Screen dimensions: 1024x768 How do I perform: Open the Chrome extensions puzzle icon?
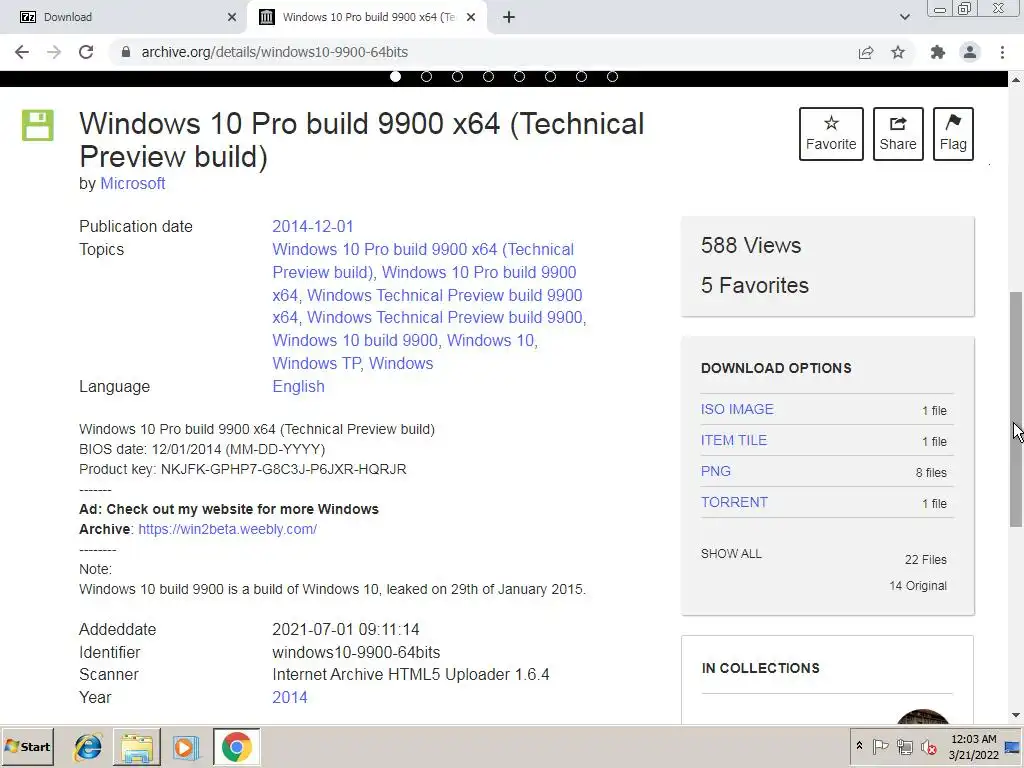coord(938,52)
